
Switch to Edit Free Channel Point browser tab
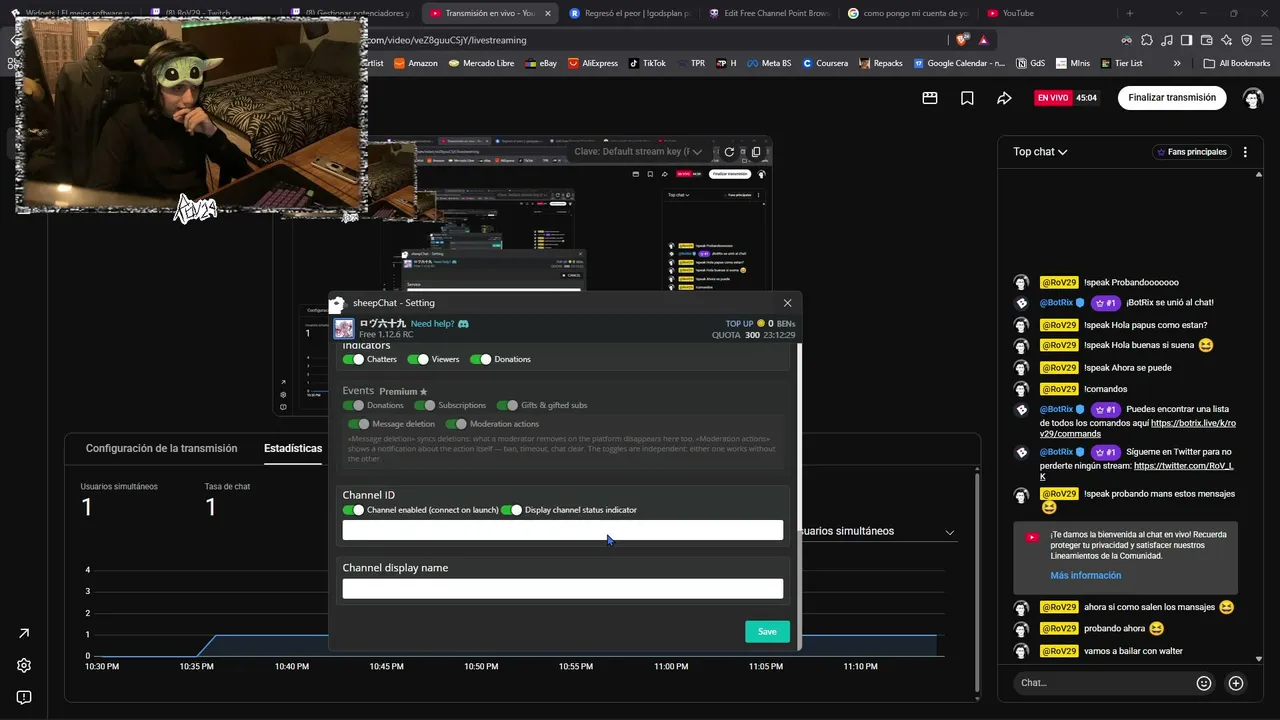tap(769, 13)
